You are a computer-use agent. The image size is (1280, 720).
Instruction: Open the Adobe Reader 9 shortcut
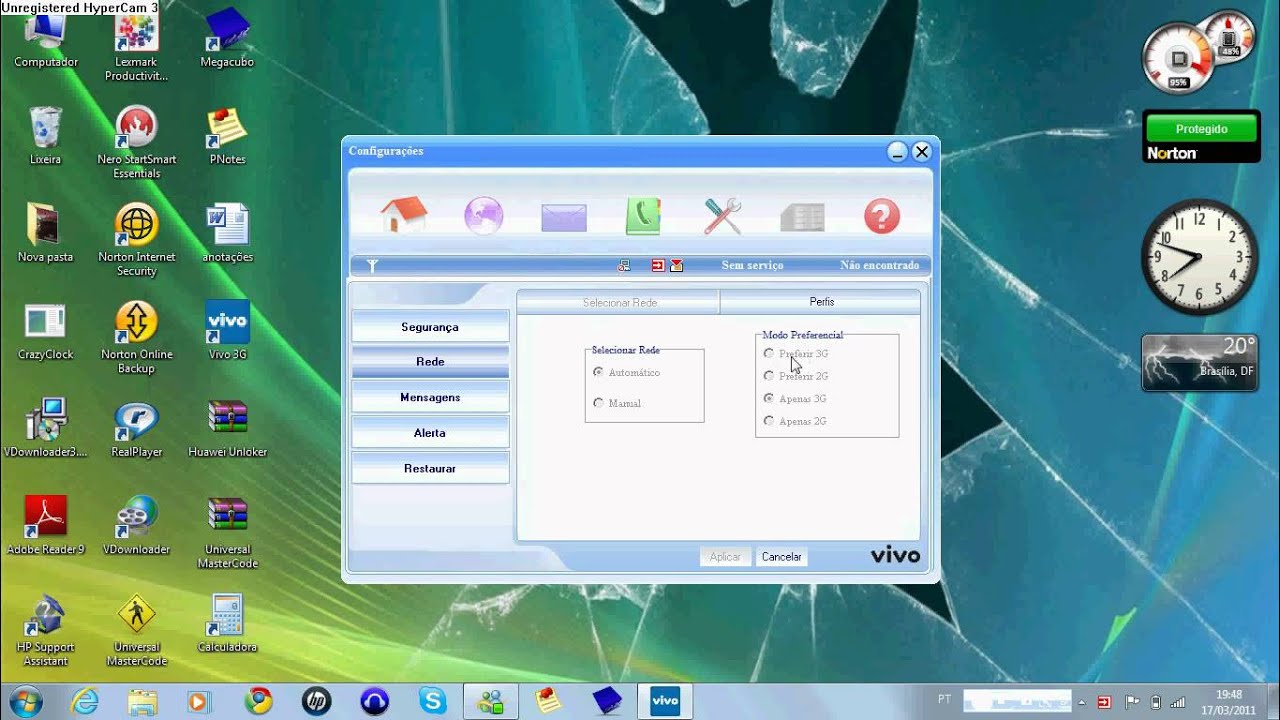[46, 527]
